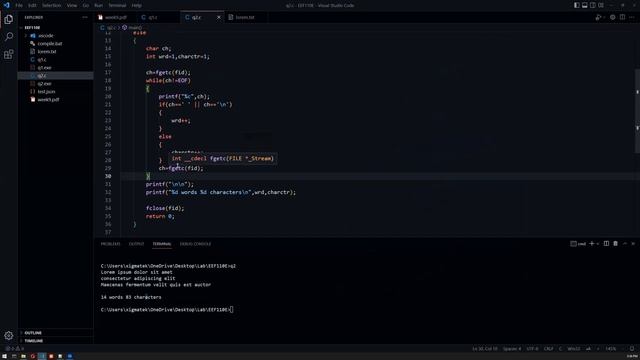Switch to the Debug Console panel tab
This screenshot has width=640, height=360.
point(195,244)
